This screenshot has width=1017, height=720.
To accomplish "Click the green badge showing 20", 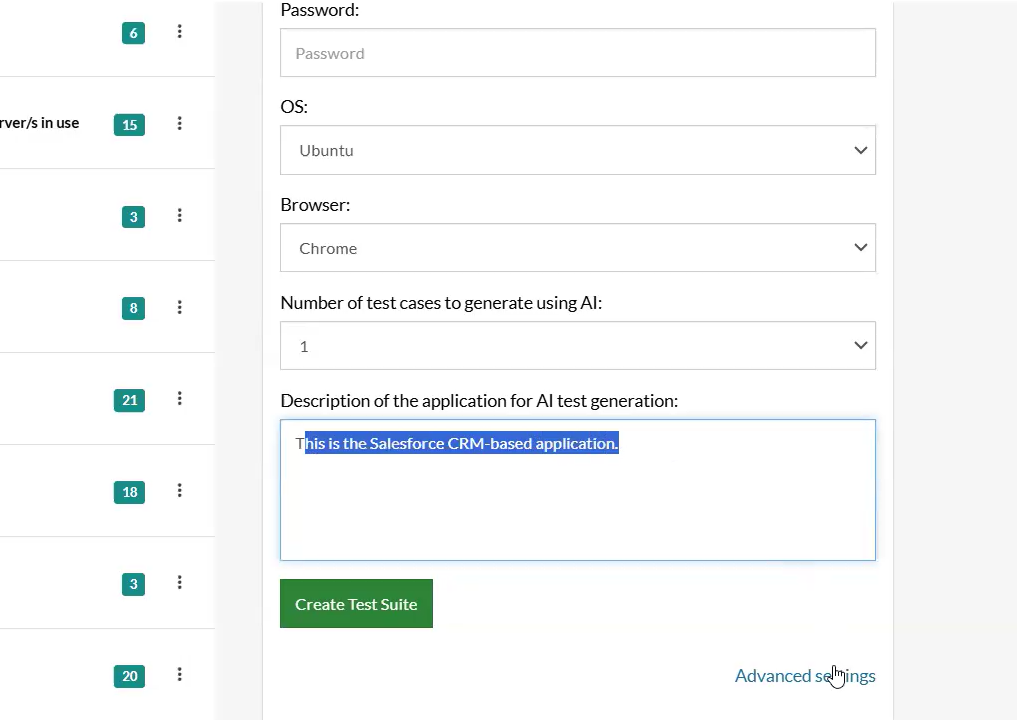I will (129, 676).
